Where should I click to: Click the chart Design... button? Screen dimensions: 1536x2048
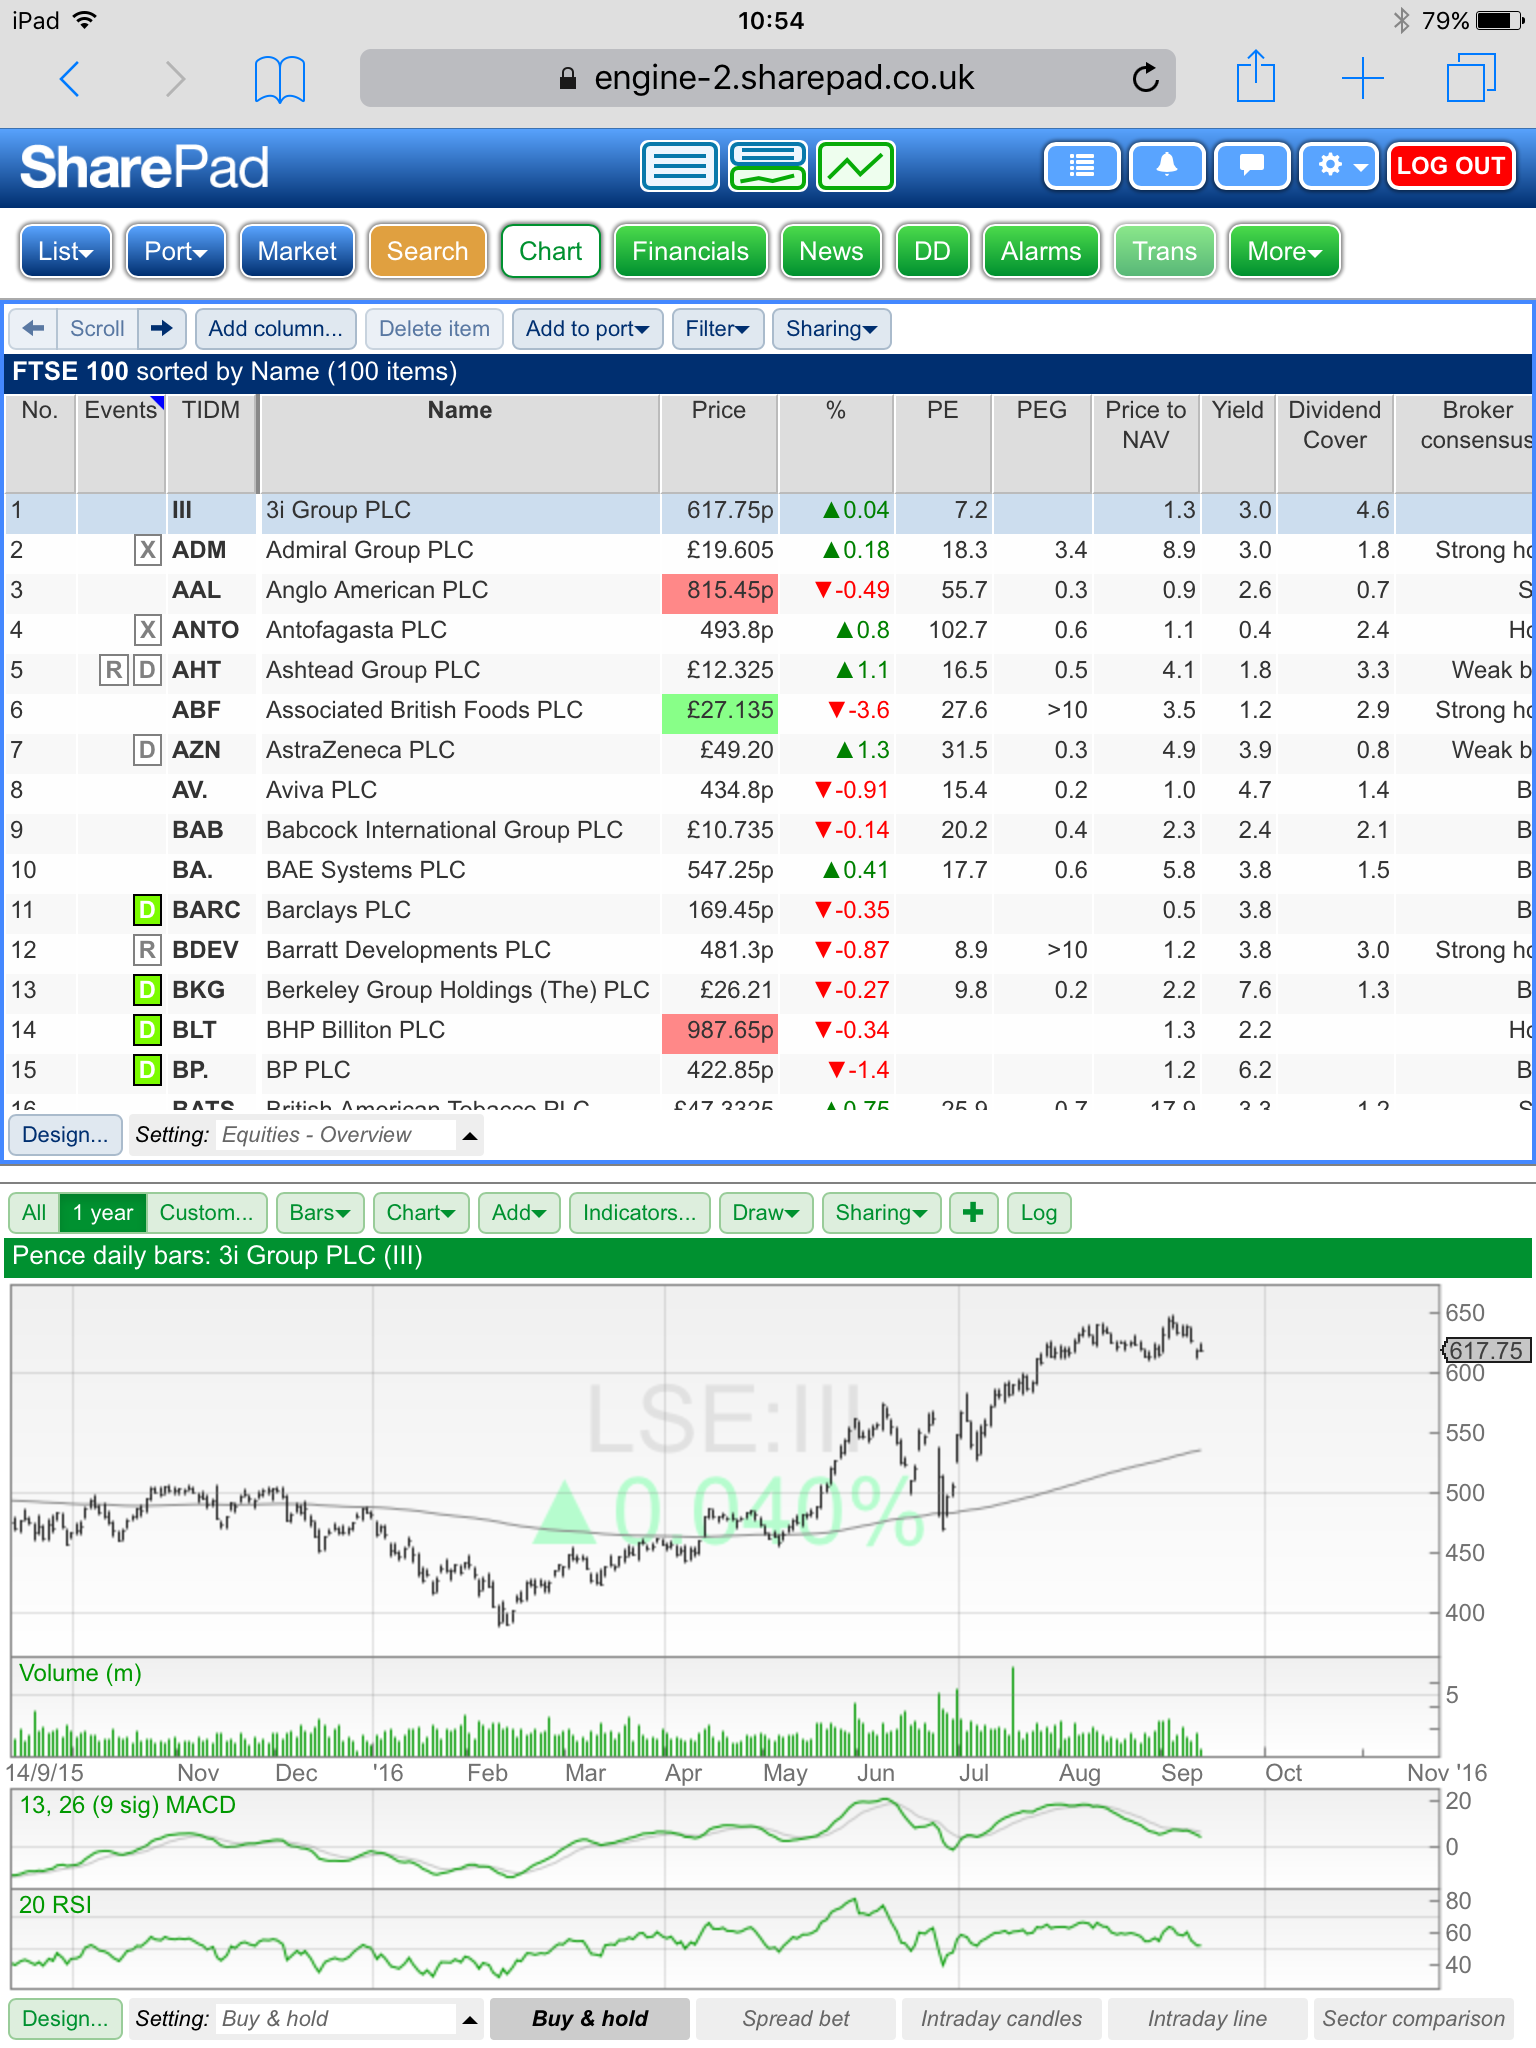[65, 2018]
